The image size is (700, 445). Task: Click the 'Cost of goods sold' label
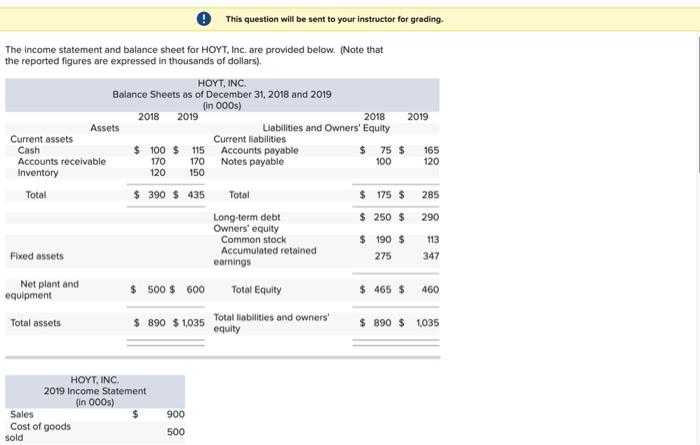click(x=38, y=432)
